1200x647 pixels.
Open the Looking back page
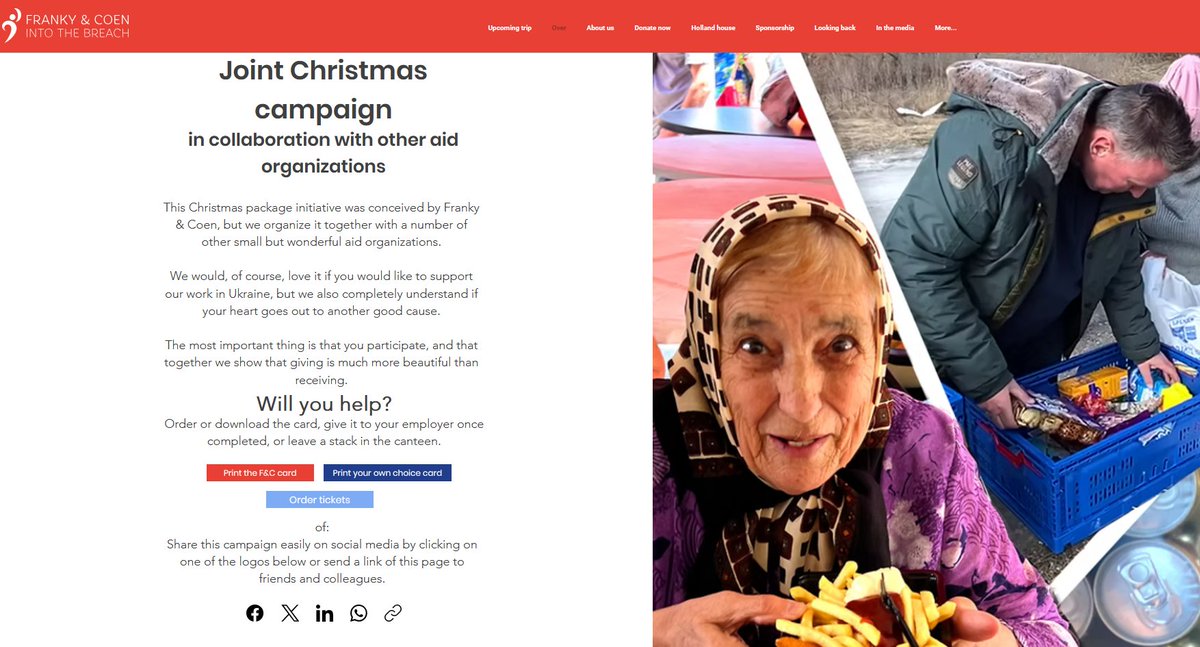point(835,28)
